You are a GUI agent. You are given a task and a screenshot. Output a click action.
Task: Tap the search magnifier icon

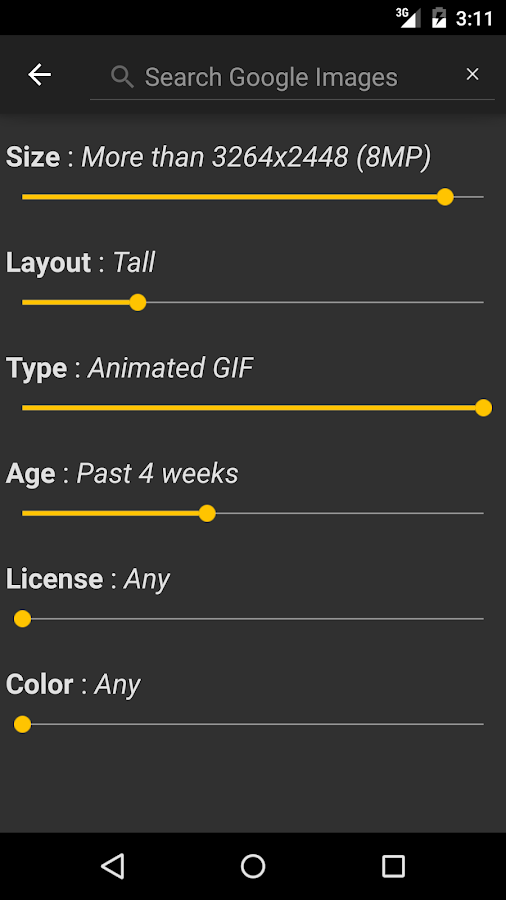tap(122, 76)
